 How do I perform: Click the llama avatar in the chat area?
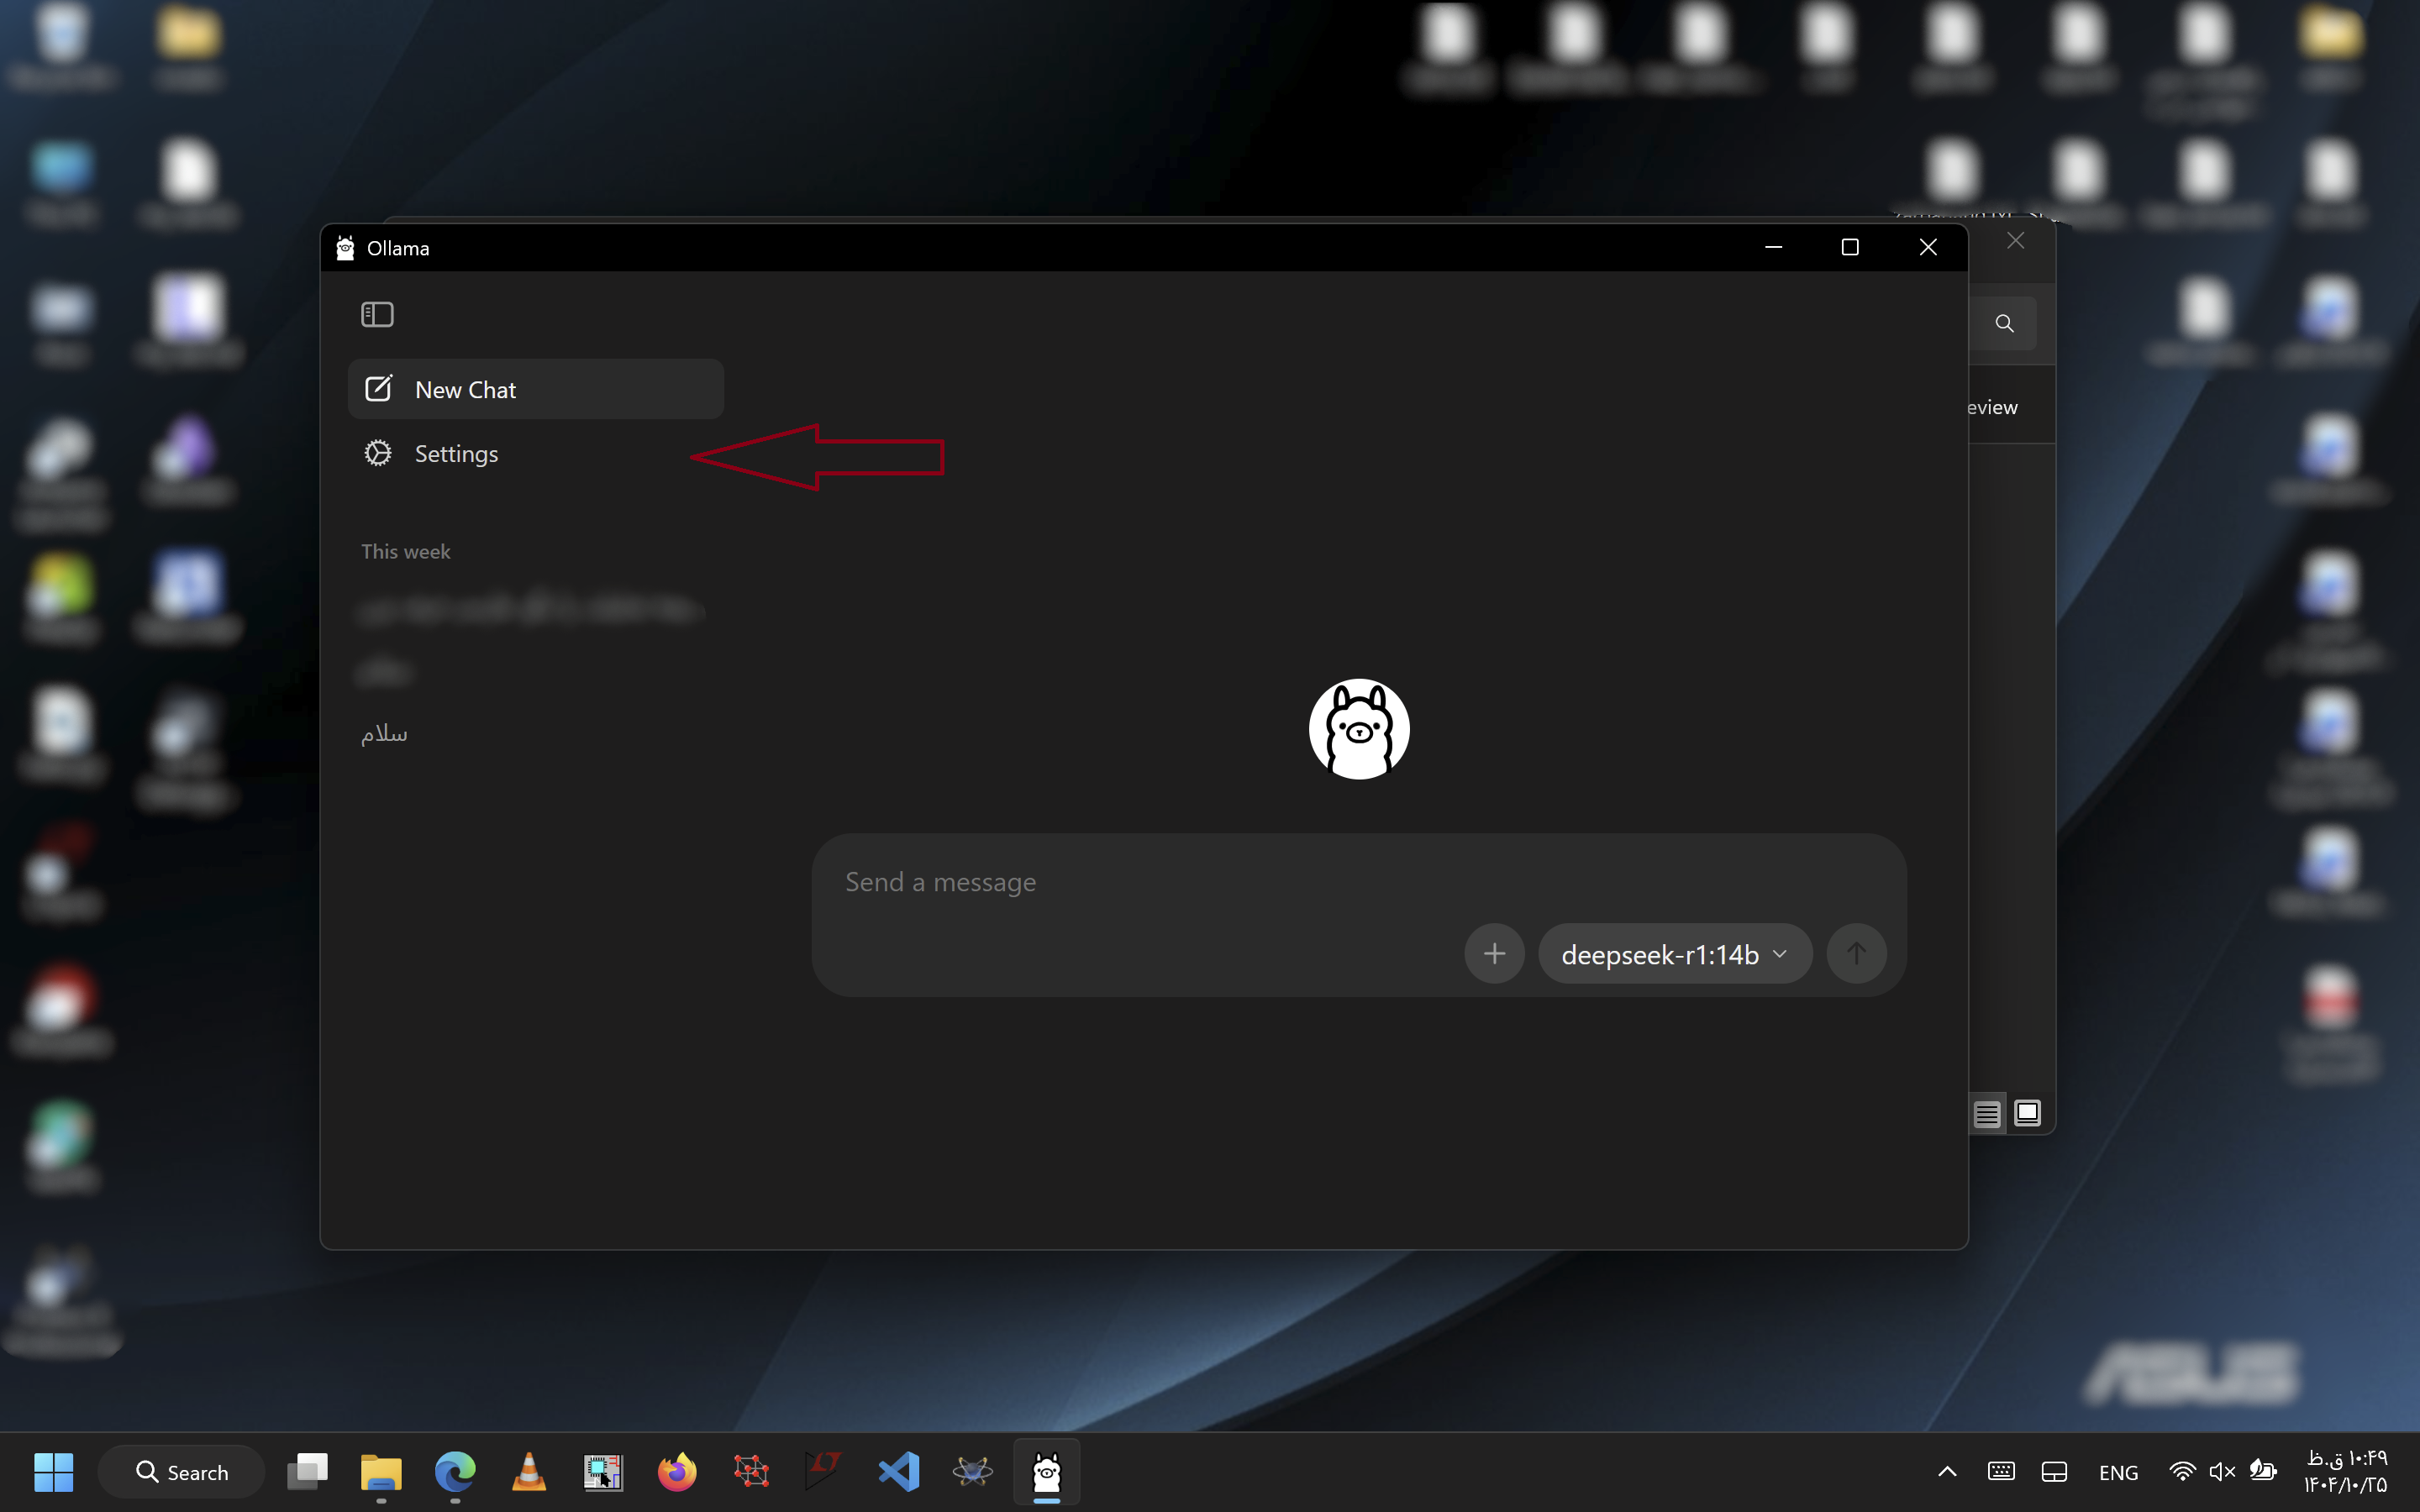pyautogui.click(x=1358, y=729)
